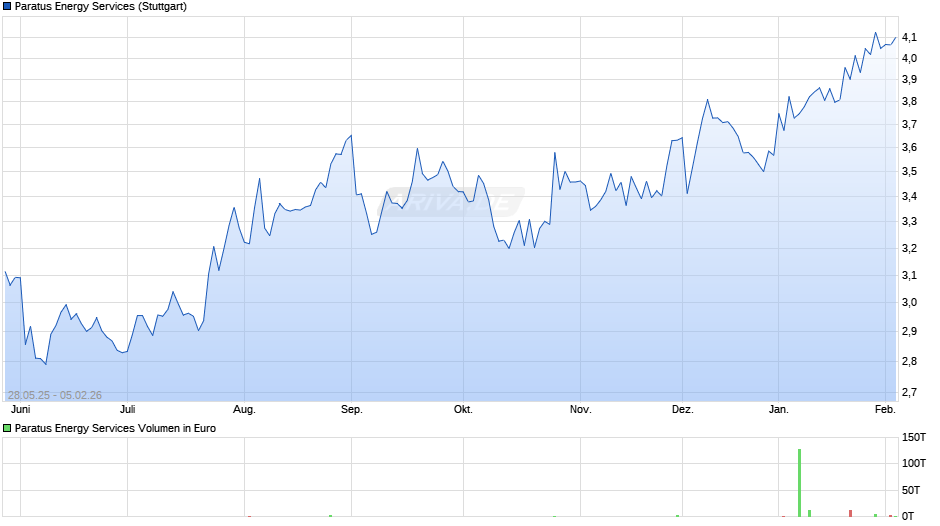940x526 pixels.
Task: Click the green Volumen legend square
Action: [x=7, y=428]
